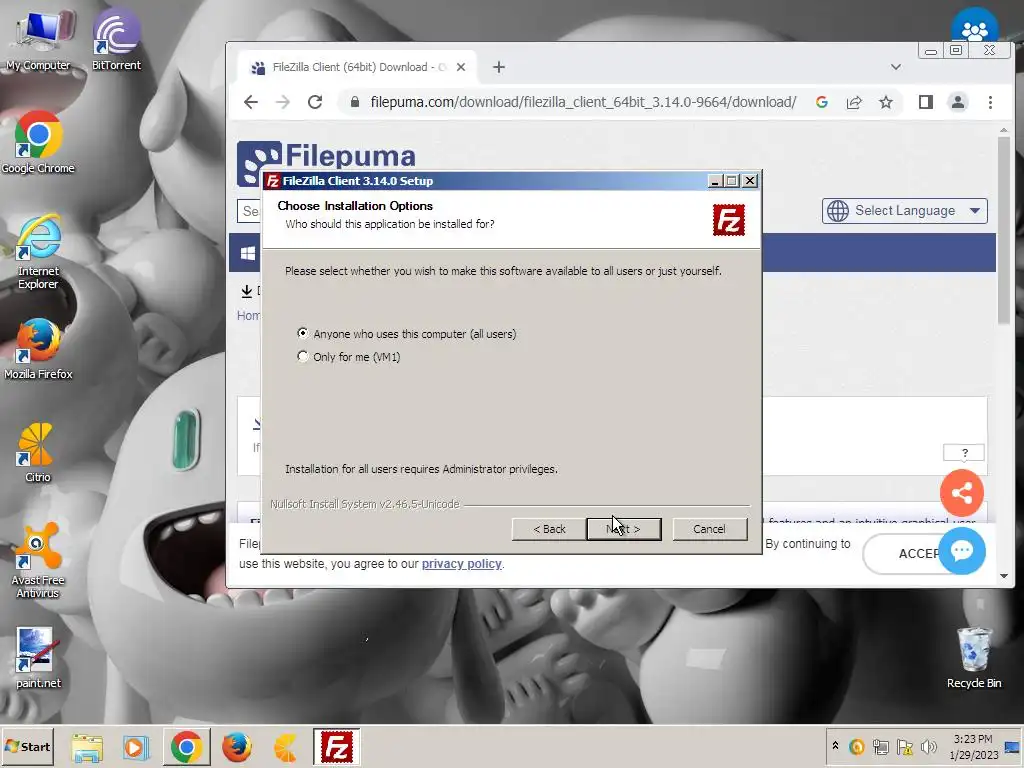Open Firefox from the taskbar

[x=236, y=747]
